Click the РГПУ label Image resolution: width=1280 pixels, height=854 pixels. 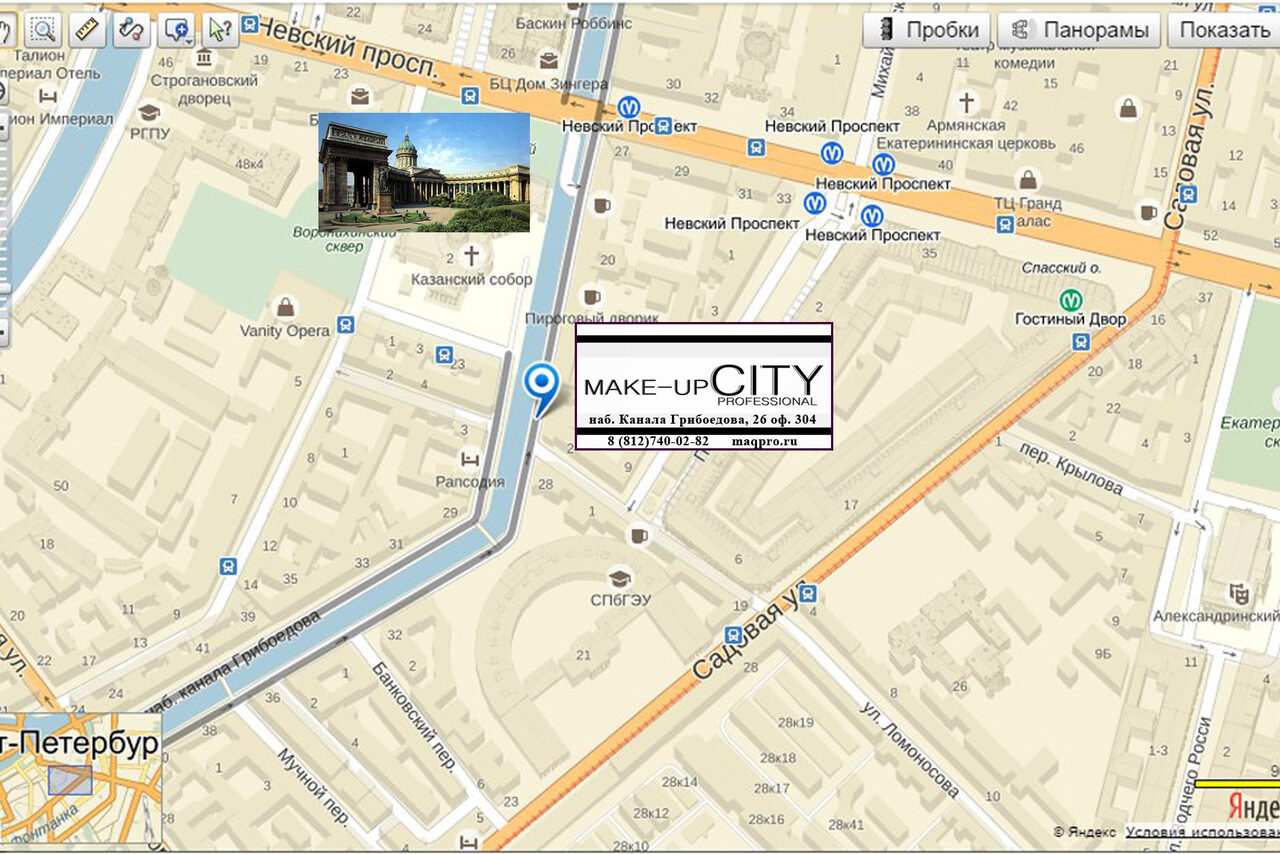(149, 133)
